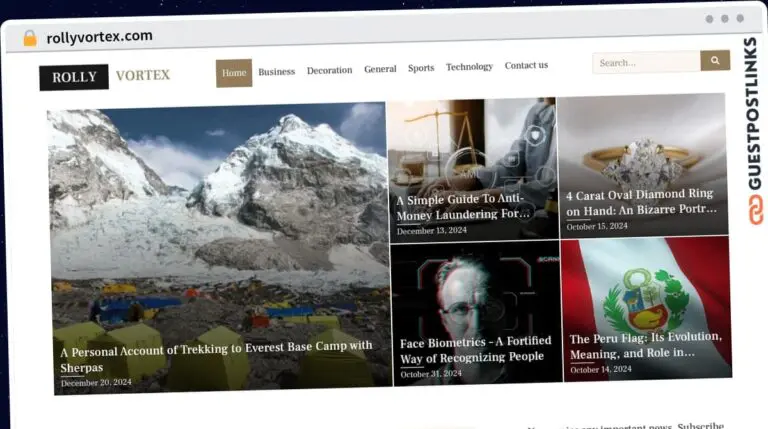
Task: Read the Anti-Money Laundering guide article
Action: 462,207
